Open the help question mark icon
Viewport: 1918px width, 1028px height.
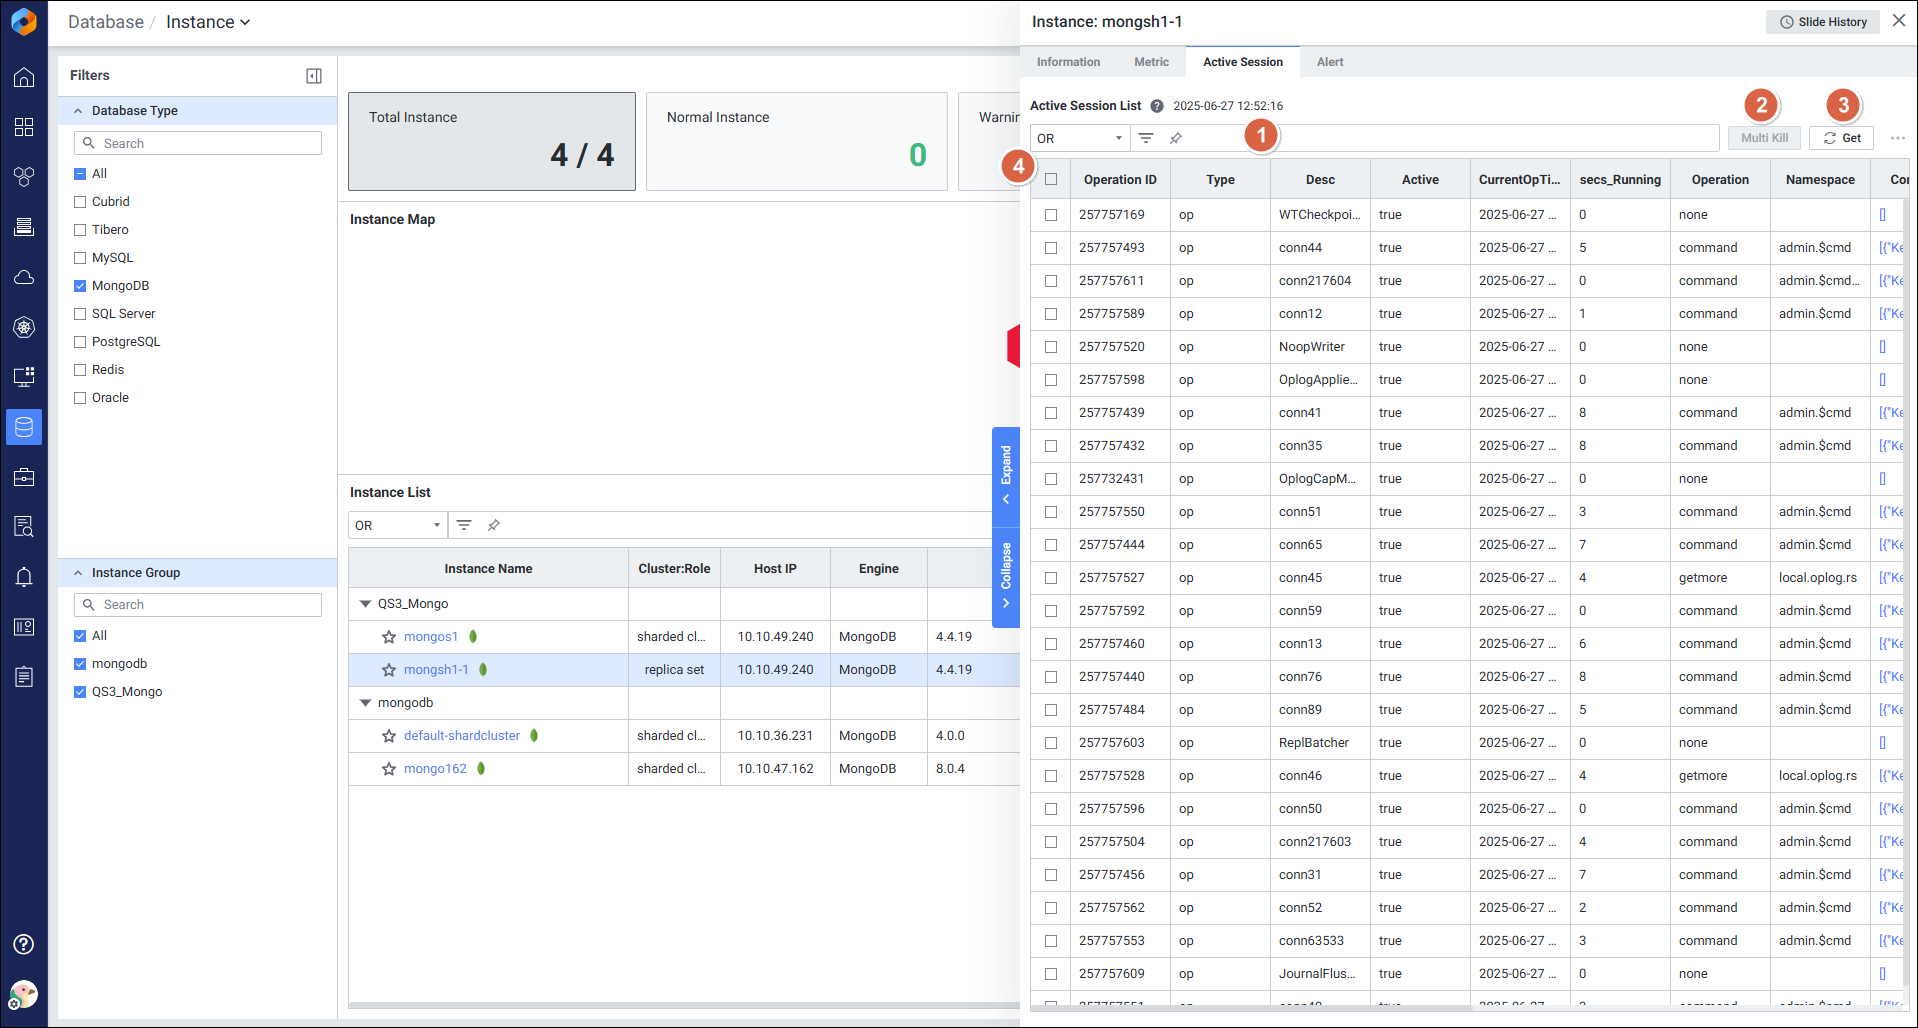[24, 944]
